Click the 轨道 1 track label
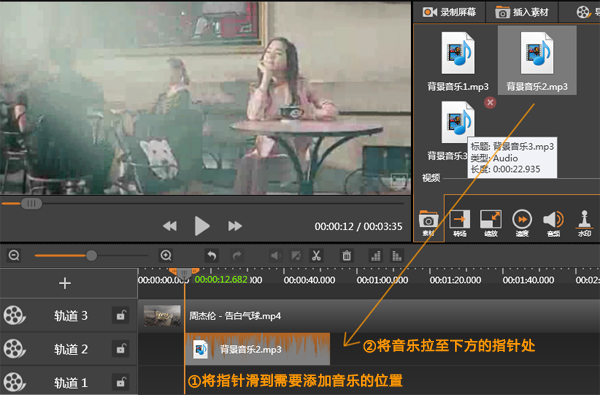This screenshot has width=600, height=395. coord(71,382)
